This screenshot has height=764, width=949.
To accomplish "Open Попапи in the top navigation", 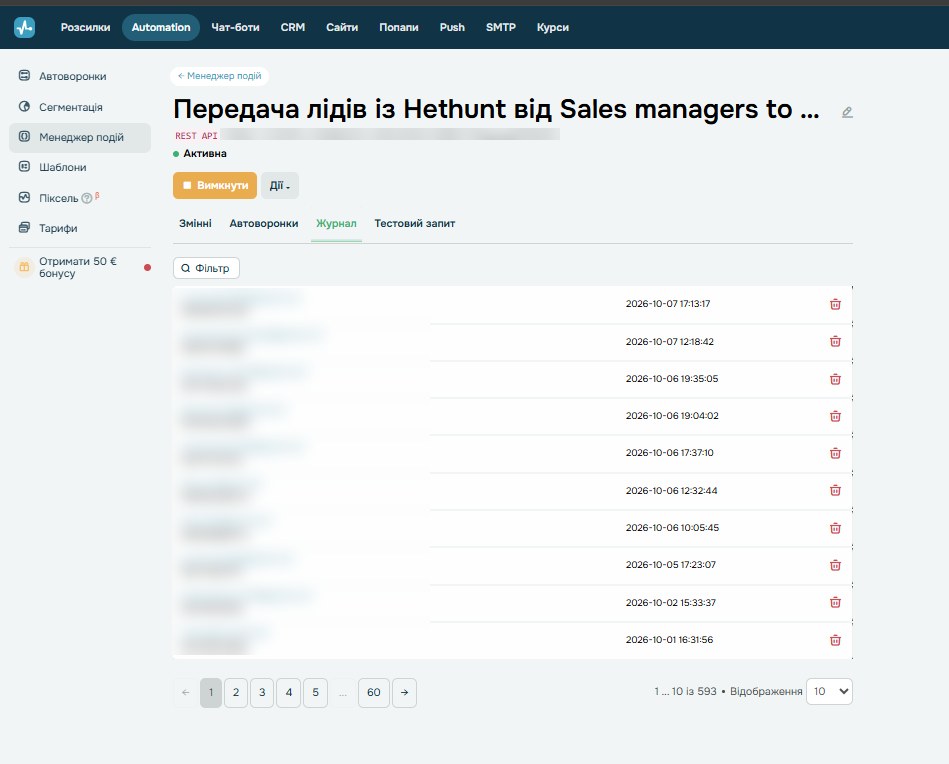I will pyautogui.click(x=399, y=27).
